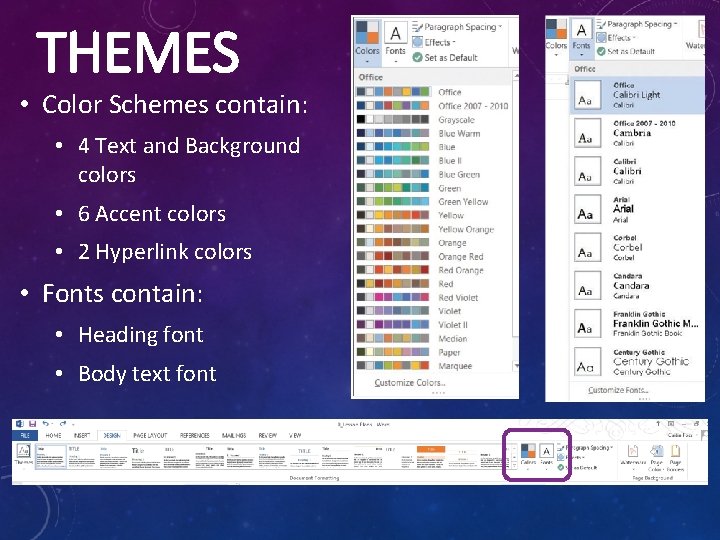Click the Redo arrow in Word's title bar
The width and height of the screenshot is (720, 540).
coord(63,423)
